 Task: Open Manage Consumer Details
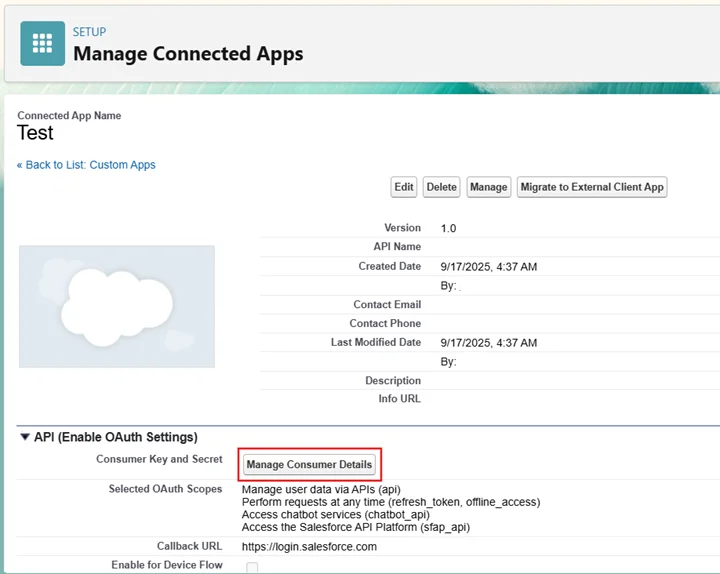(x=309, y=464)
